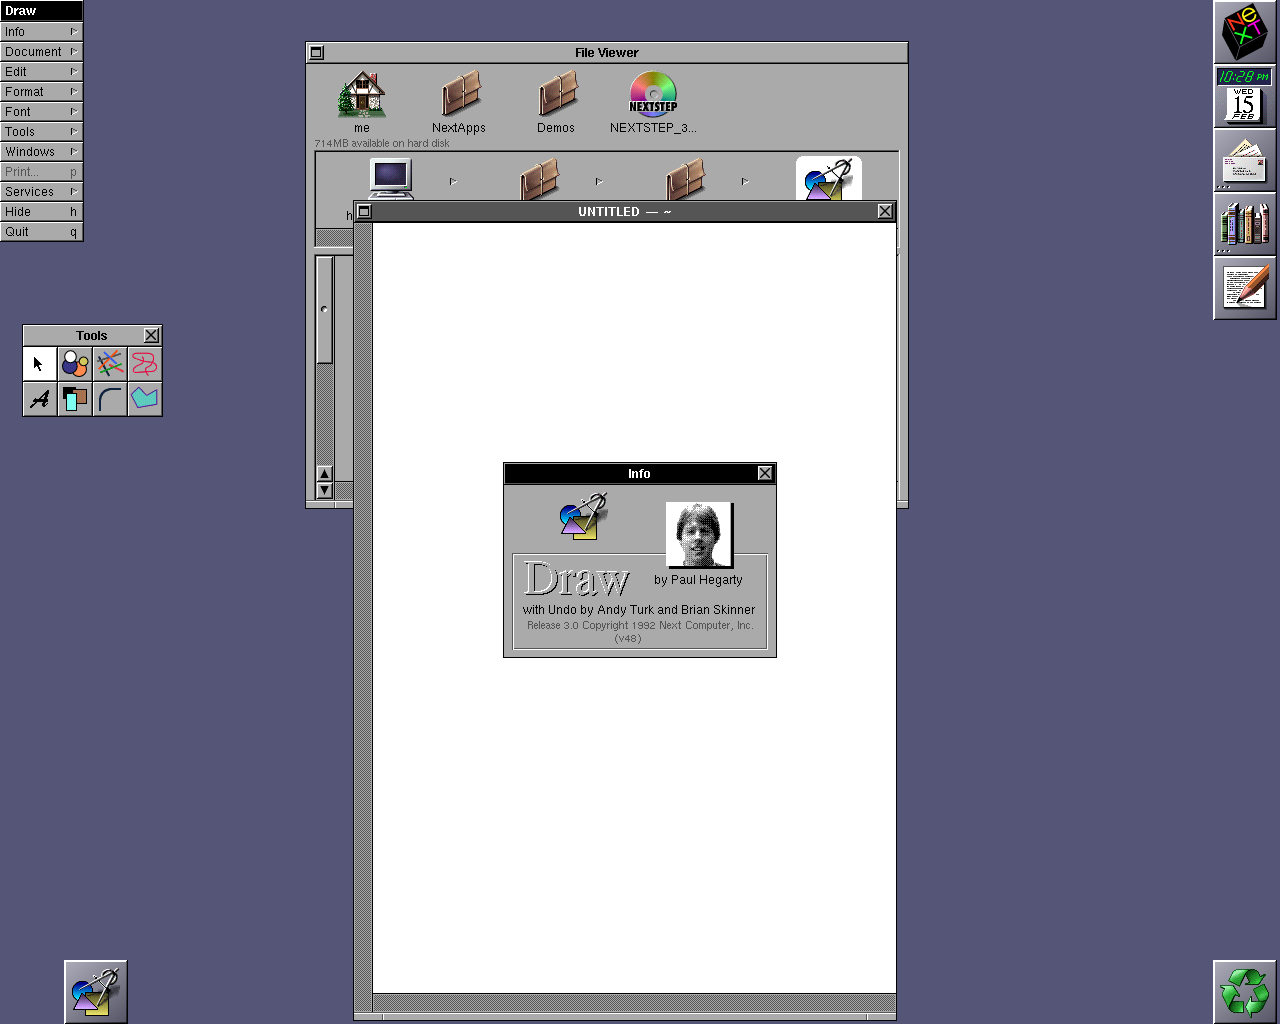Click the NeXT cube icon in the dock
The image size is (1280, 1024).
pos(1244,32)
